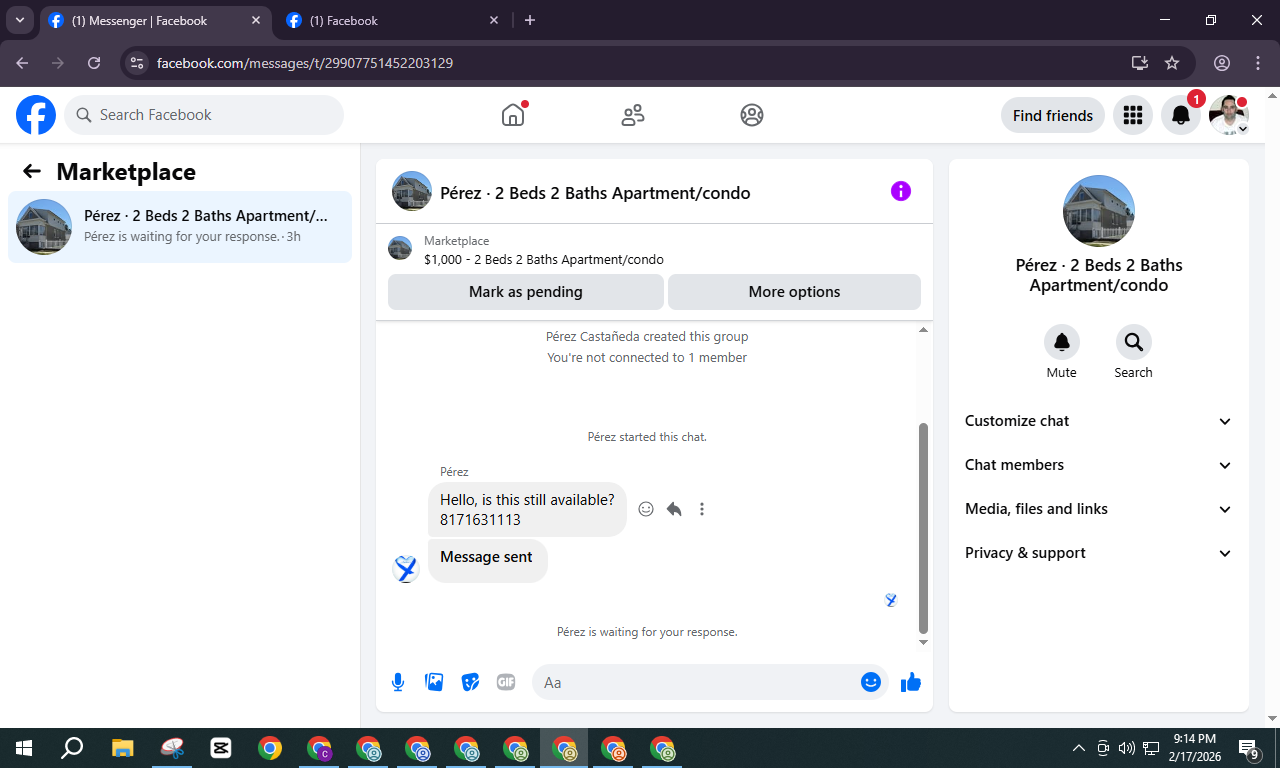Screen dimensions: 1280x768
Task: Mute the conversation bell icon
Action: coord(1062,342)
